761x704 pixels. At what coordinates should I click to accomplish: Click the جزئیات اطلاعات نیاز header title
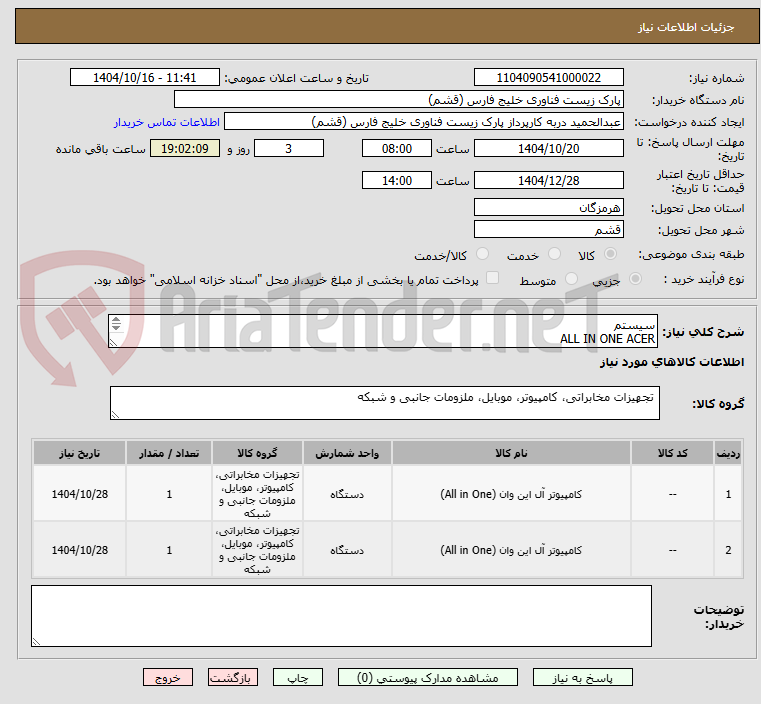coord(686,27)
